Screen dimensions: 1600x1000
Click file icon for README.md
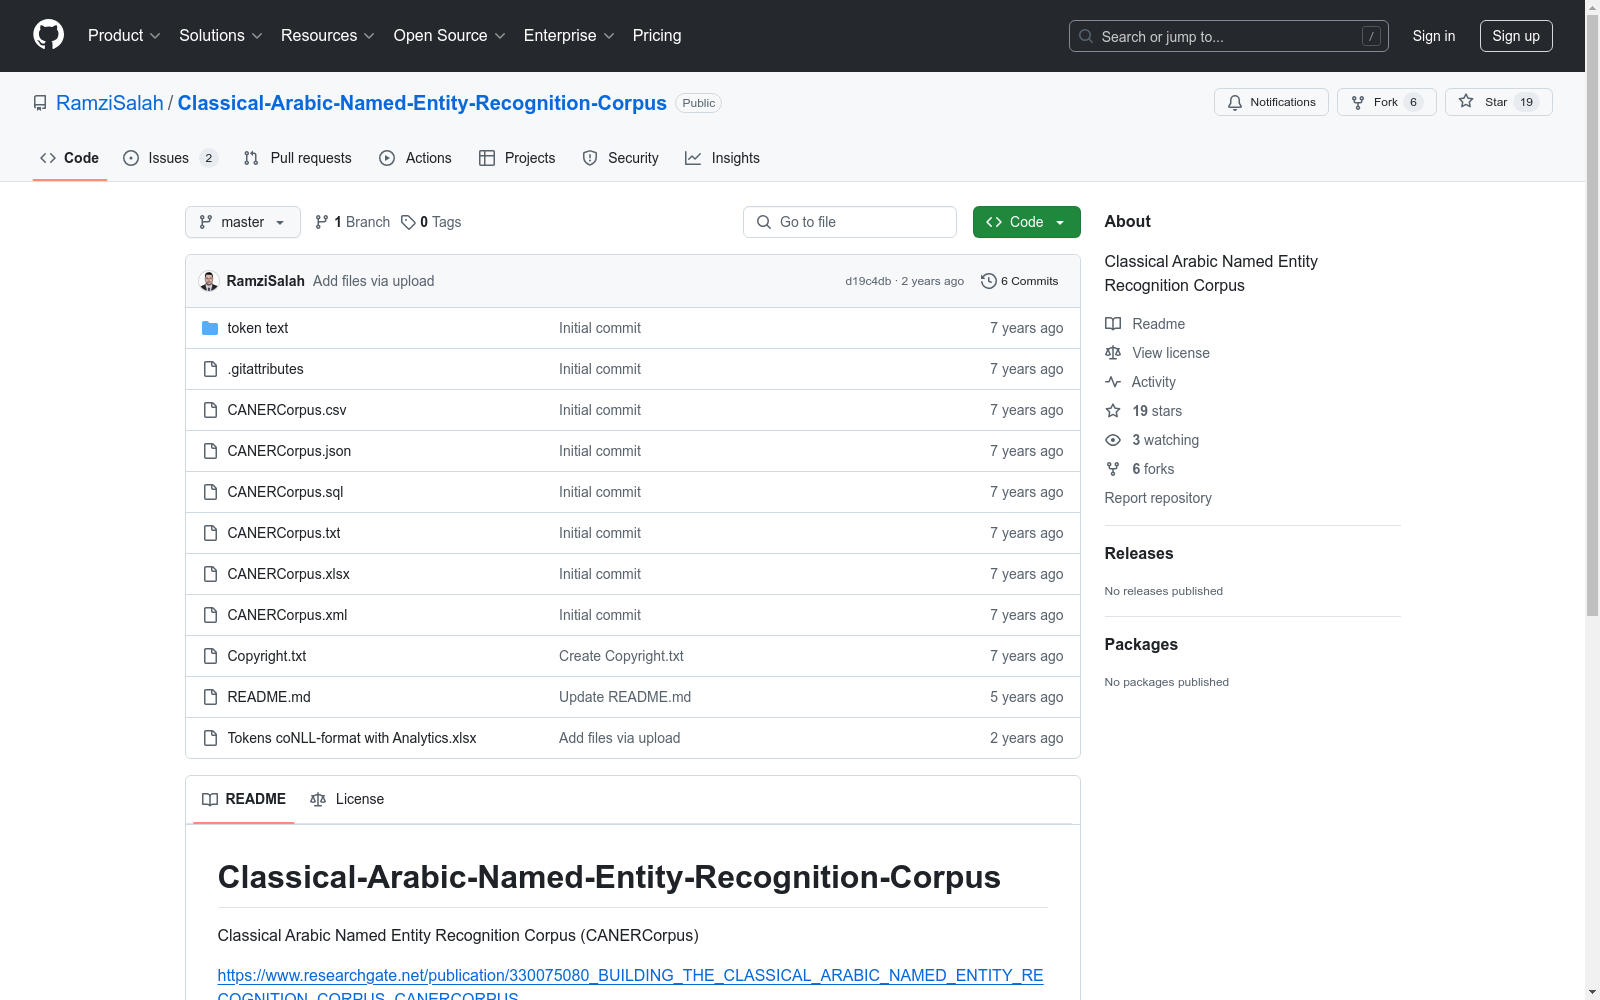click(210, 697)
